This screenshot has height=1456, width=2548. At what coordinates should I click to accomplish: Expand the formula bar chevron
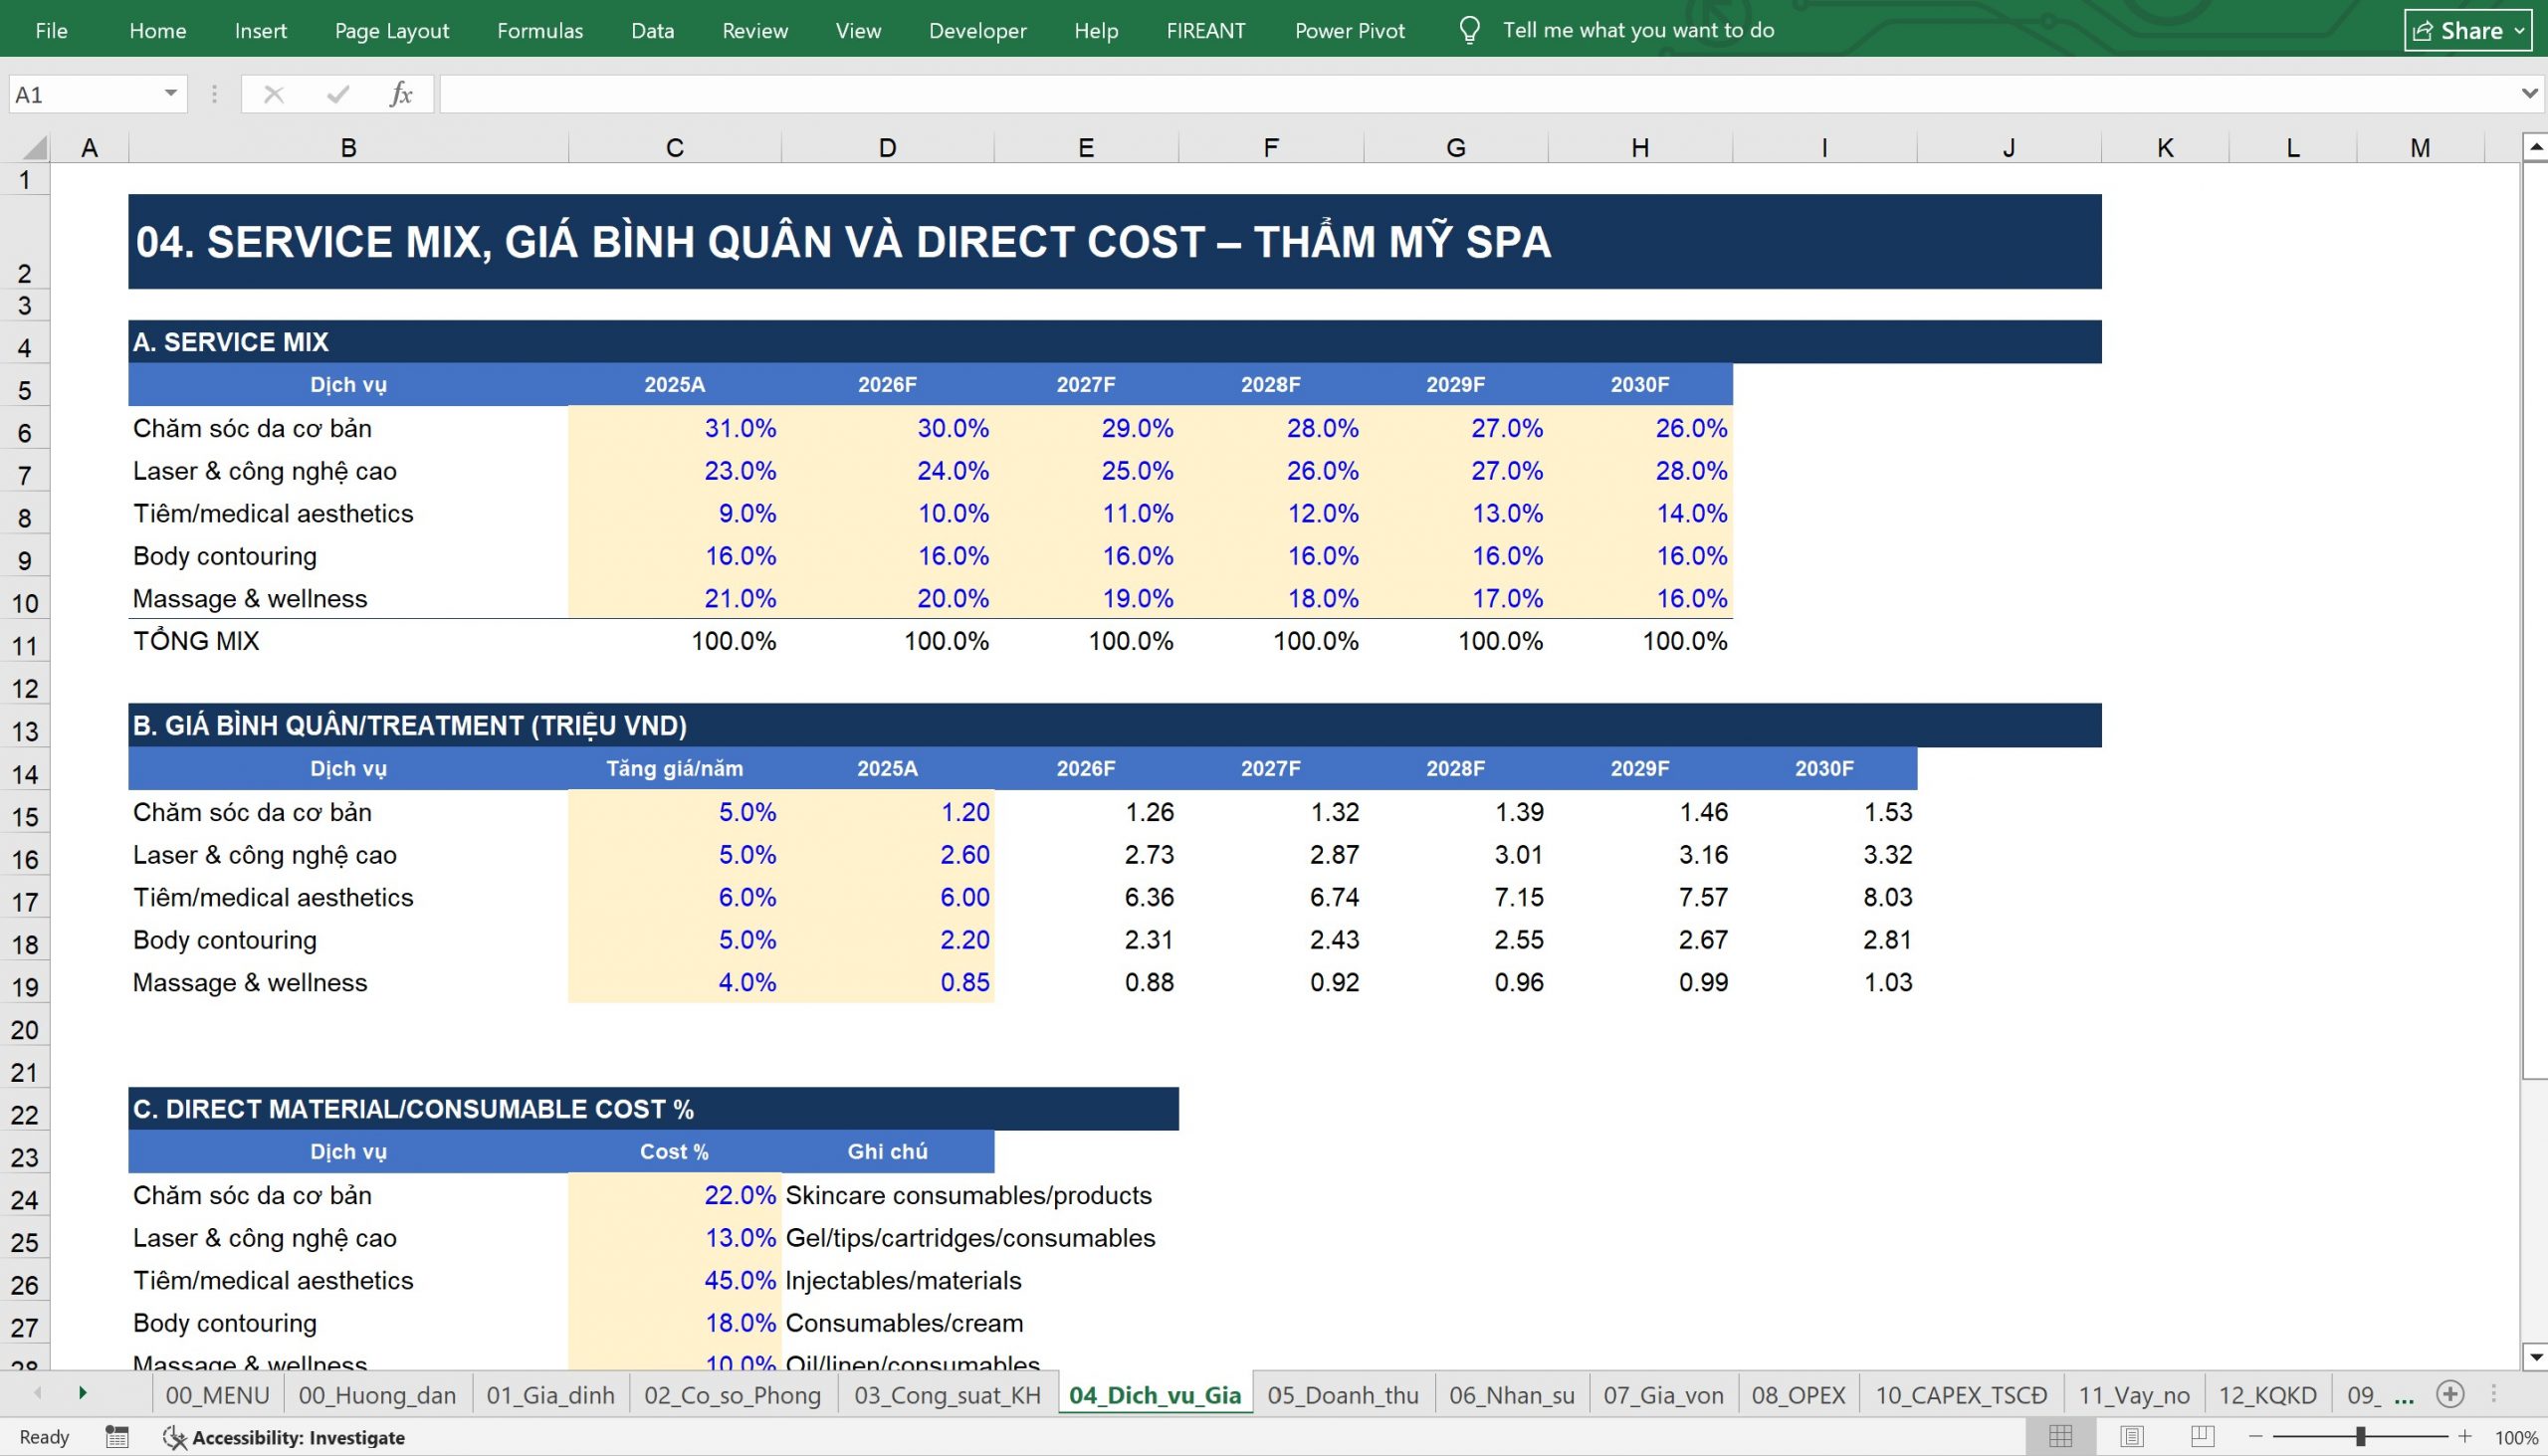[2529, 94]
